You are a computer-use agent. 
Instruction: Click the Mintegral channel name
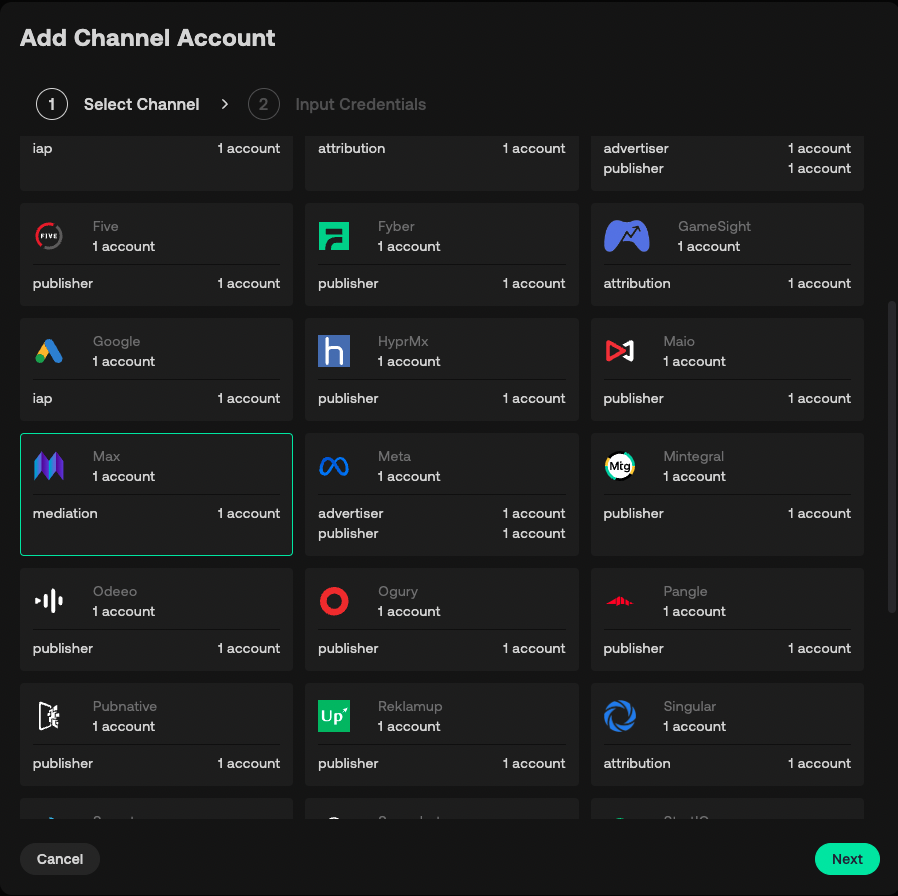[694, 456]
